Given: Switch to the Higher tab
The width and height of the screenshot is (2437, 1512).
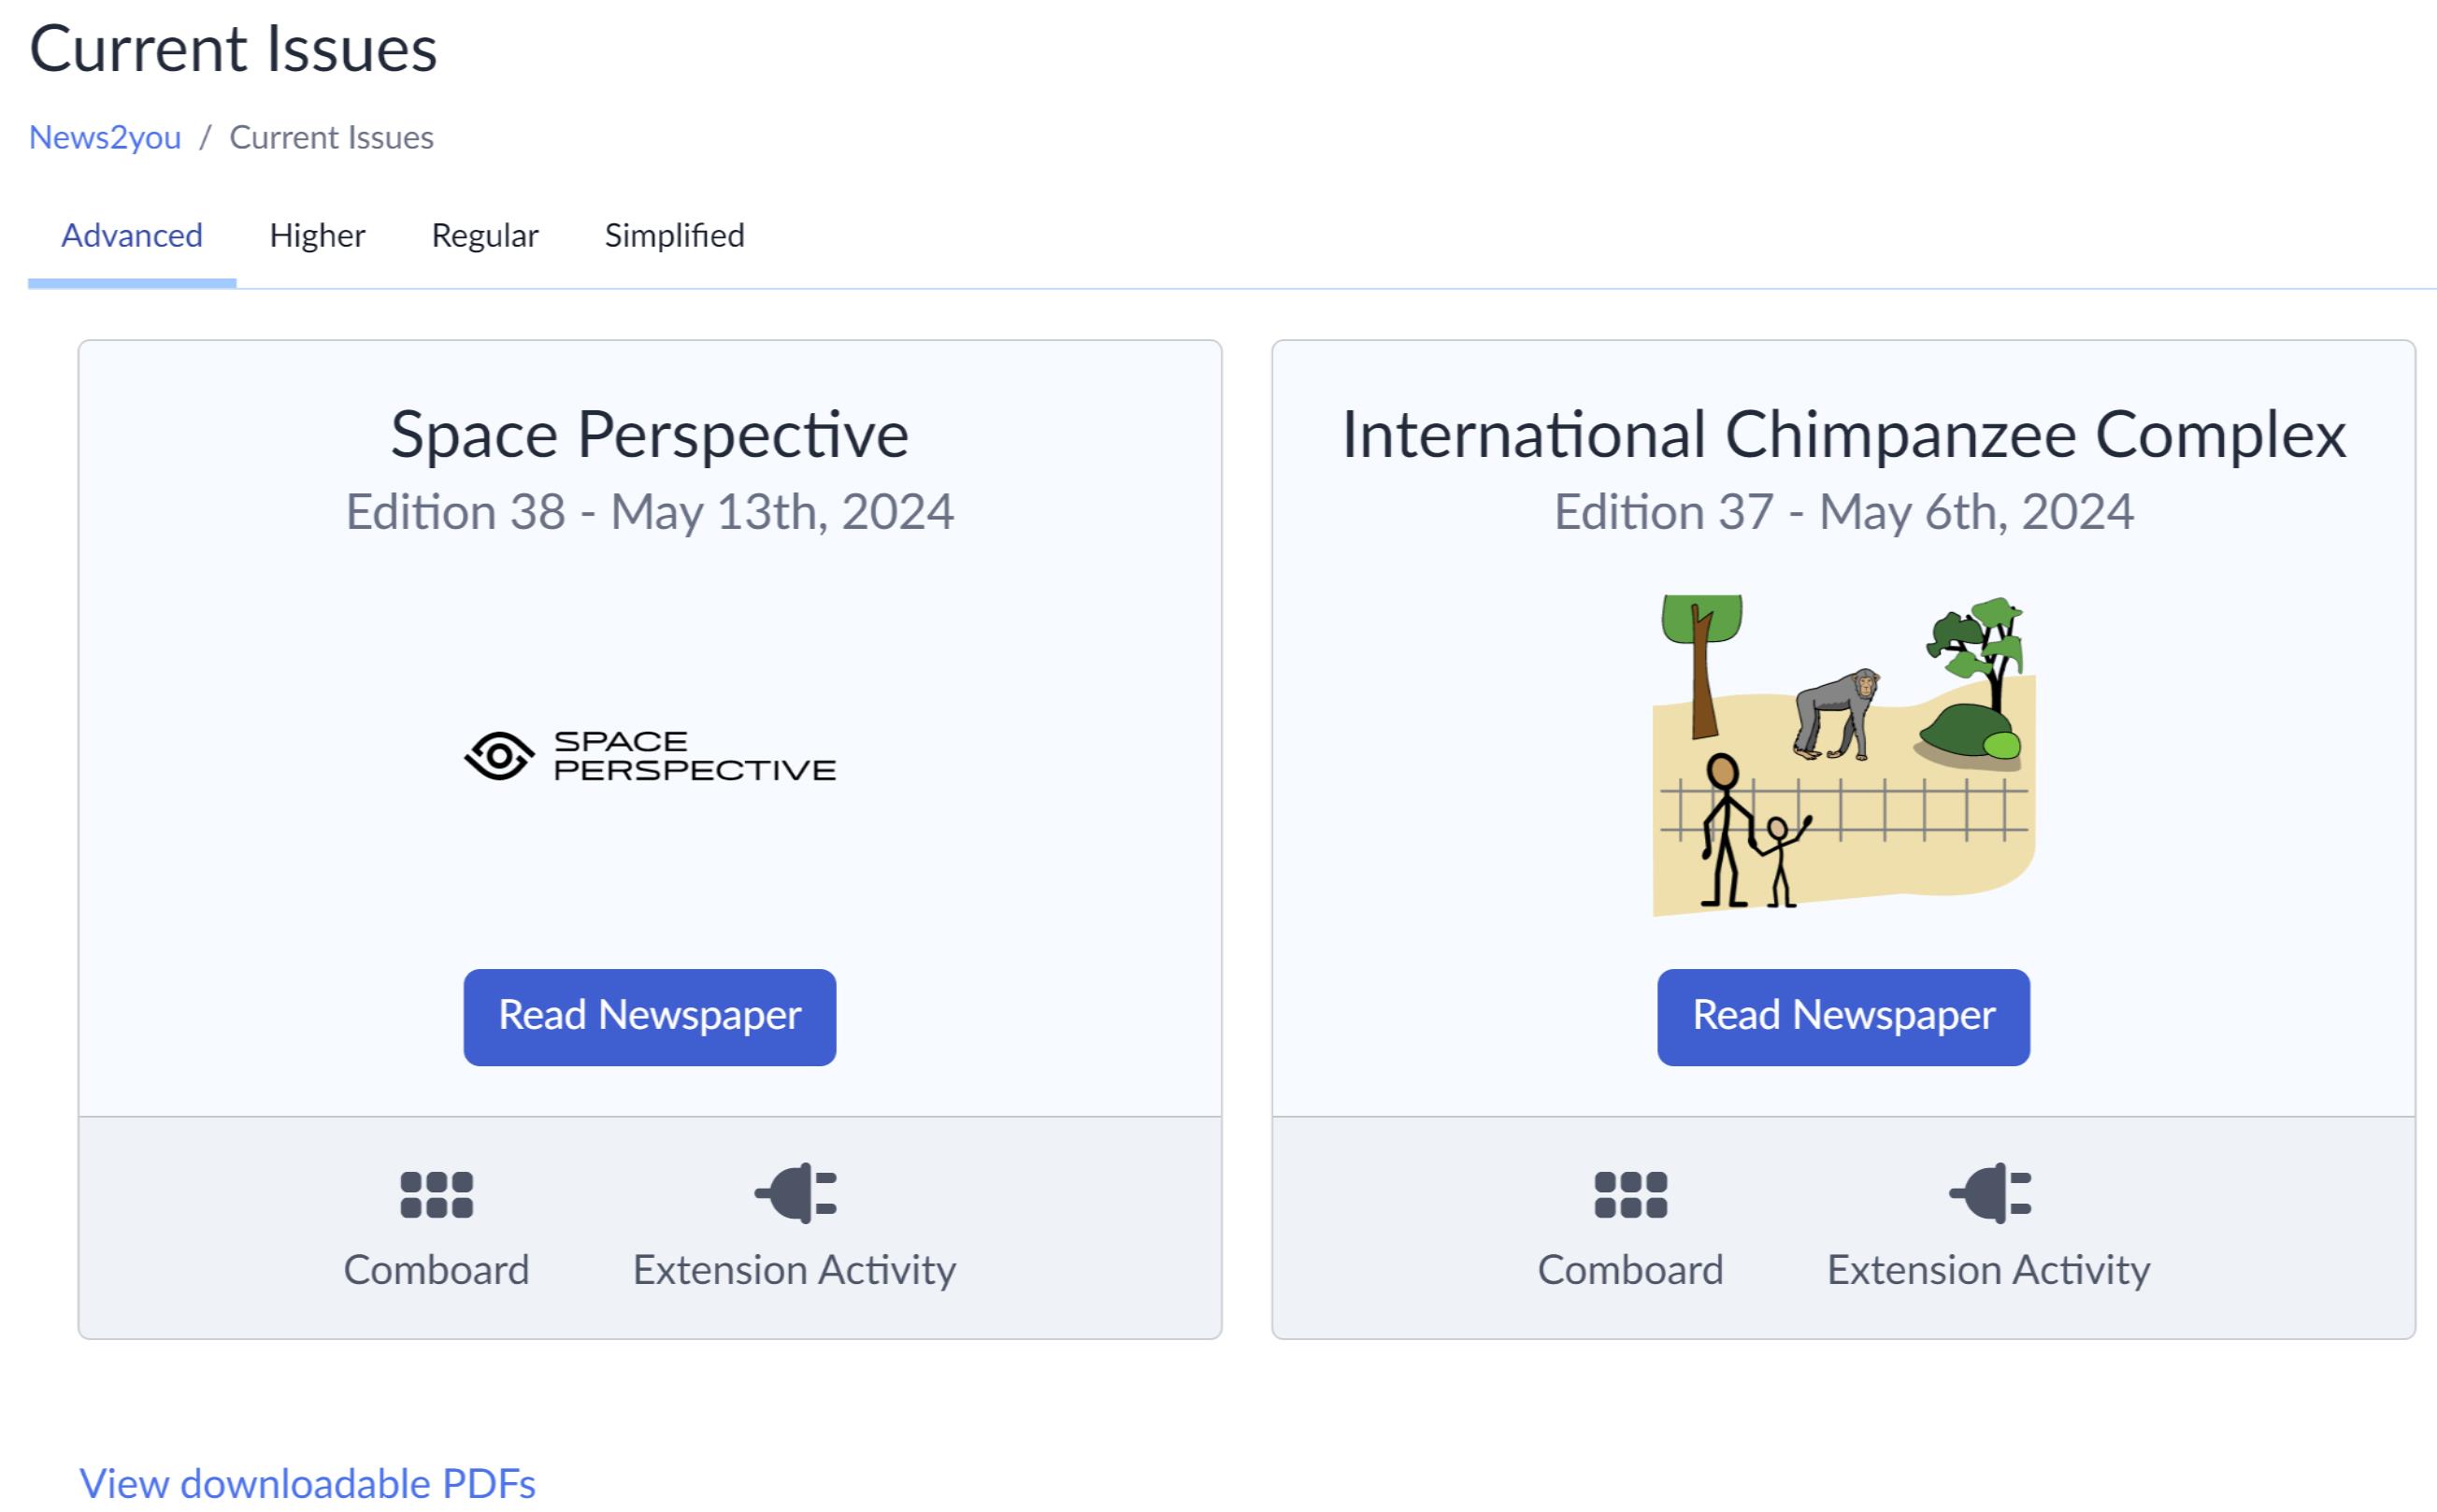Looking at the screenshot, I should (317, 236).
